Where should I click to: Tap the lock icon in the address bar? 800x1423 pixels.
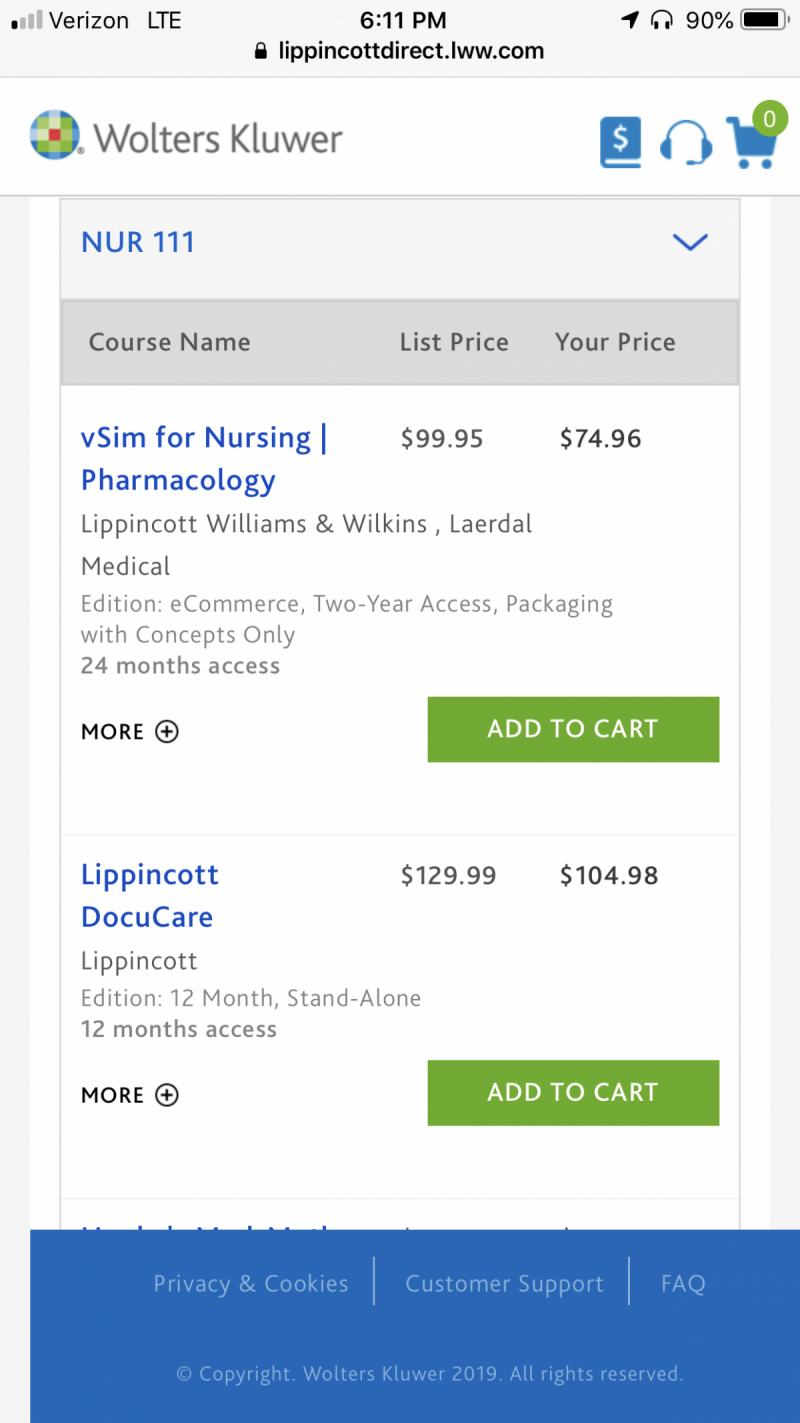262,51
